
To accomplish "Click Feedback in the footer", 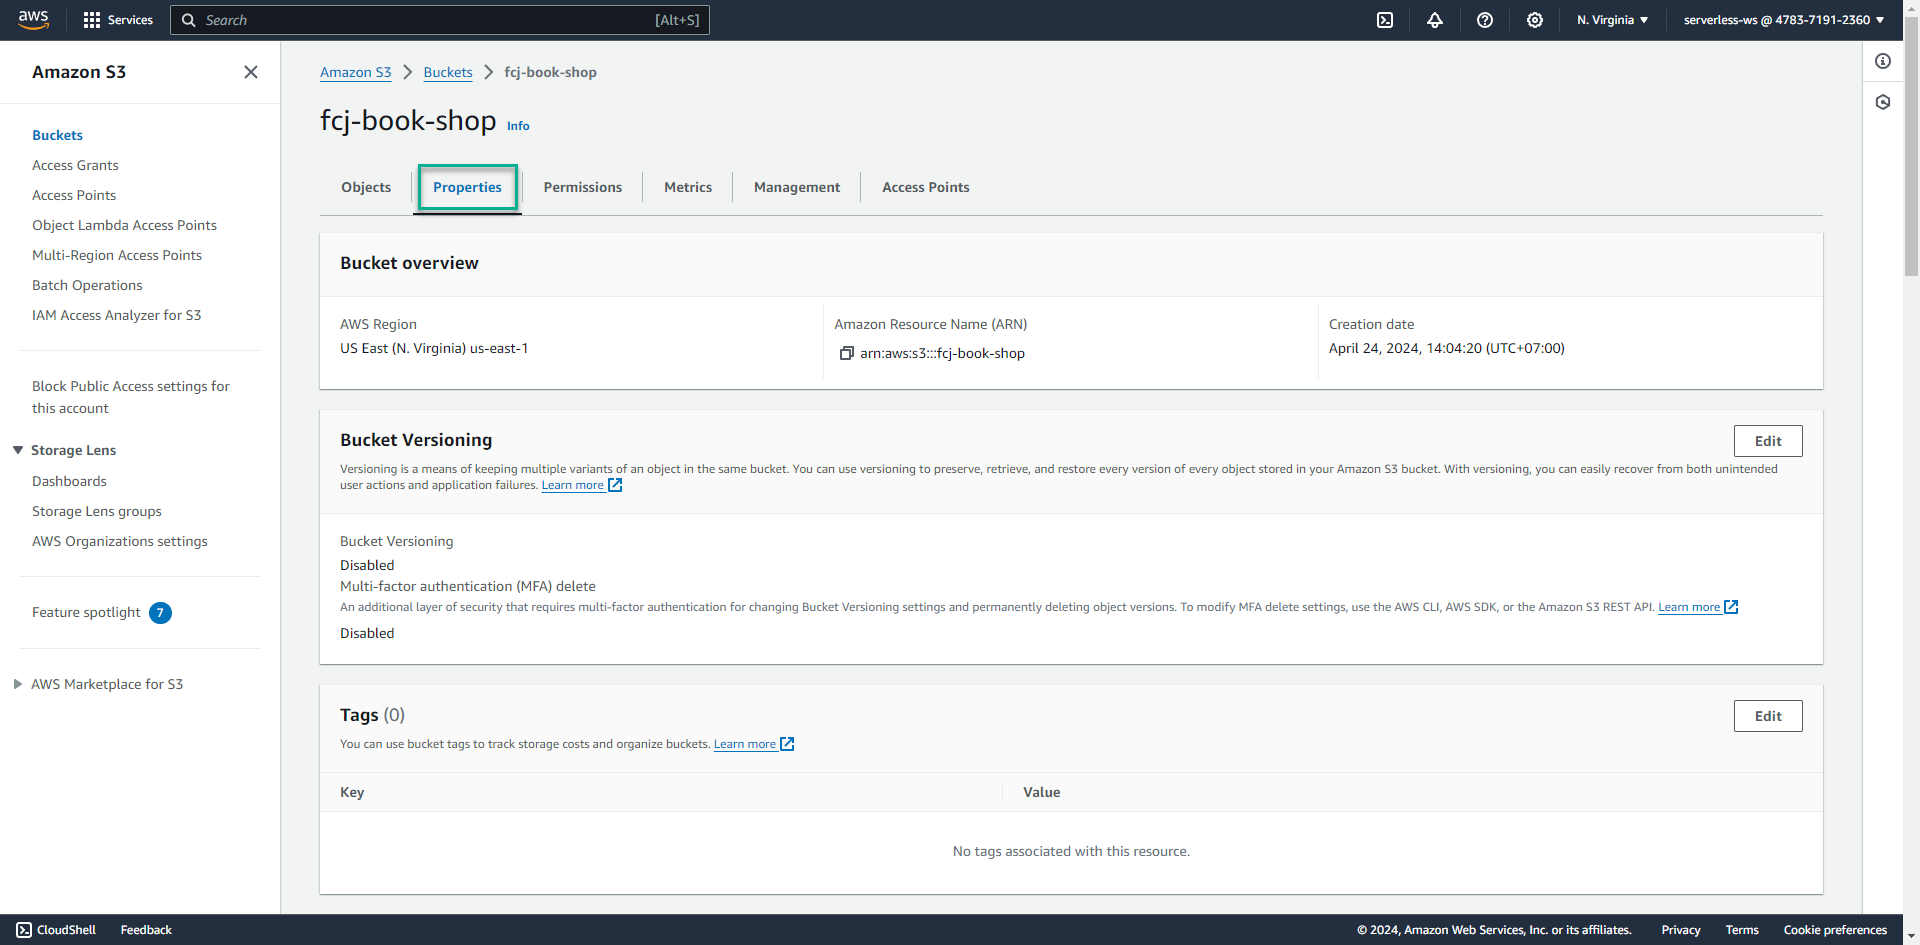I will point(146,930).
